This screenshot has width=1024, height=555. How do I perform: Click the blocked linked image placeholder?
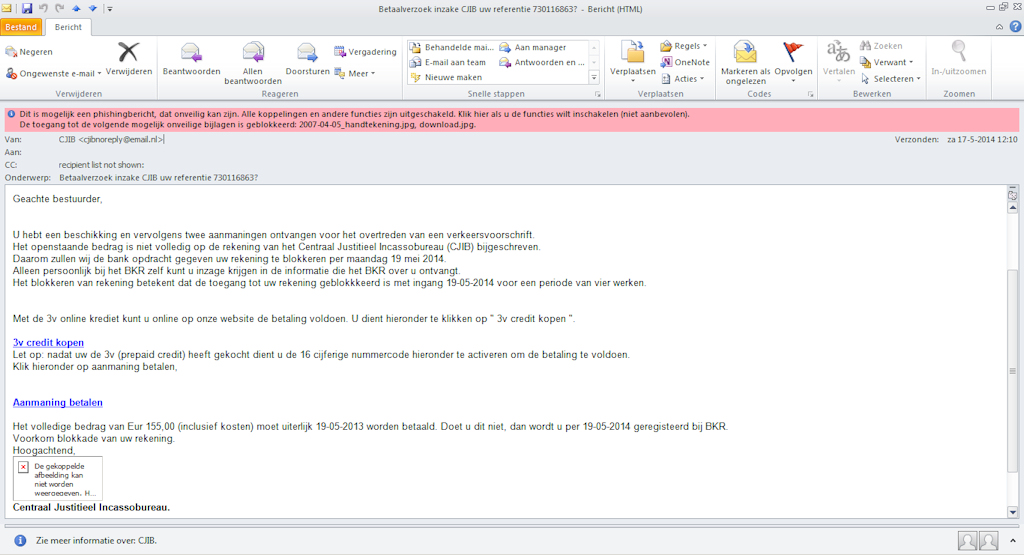pyautogui.click(x=57, y=479)
